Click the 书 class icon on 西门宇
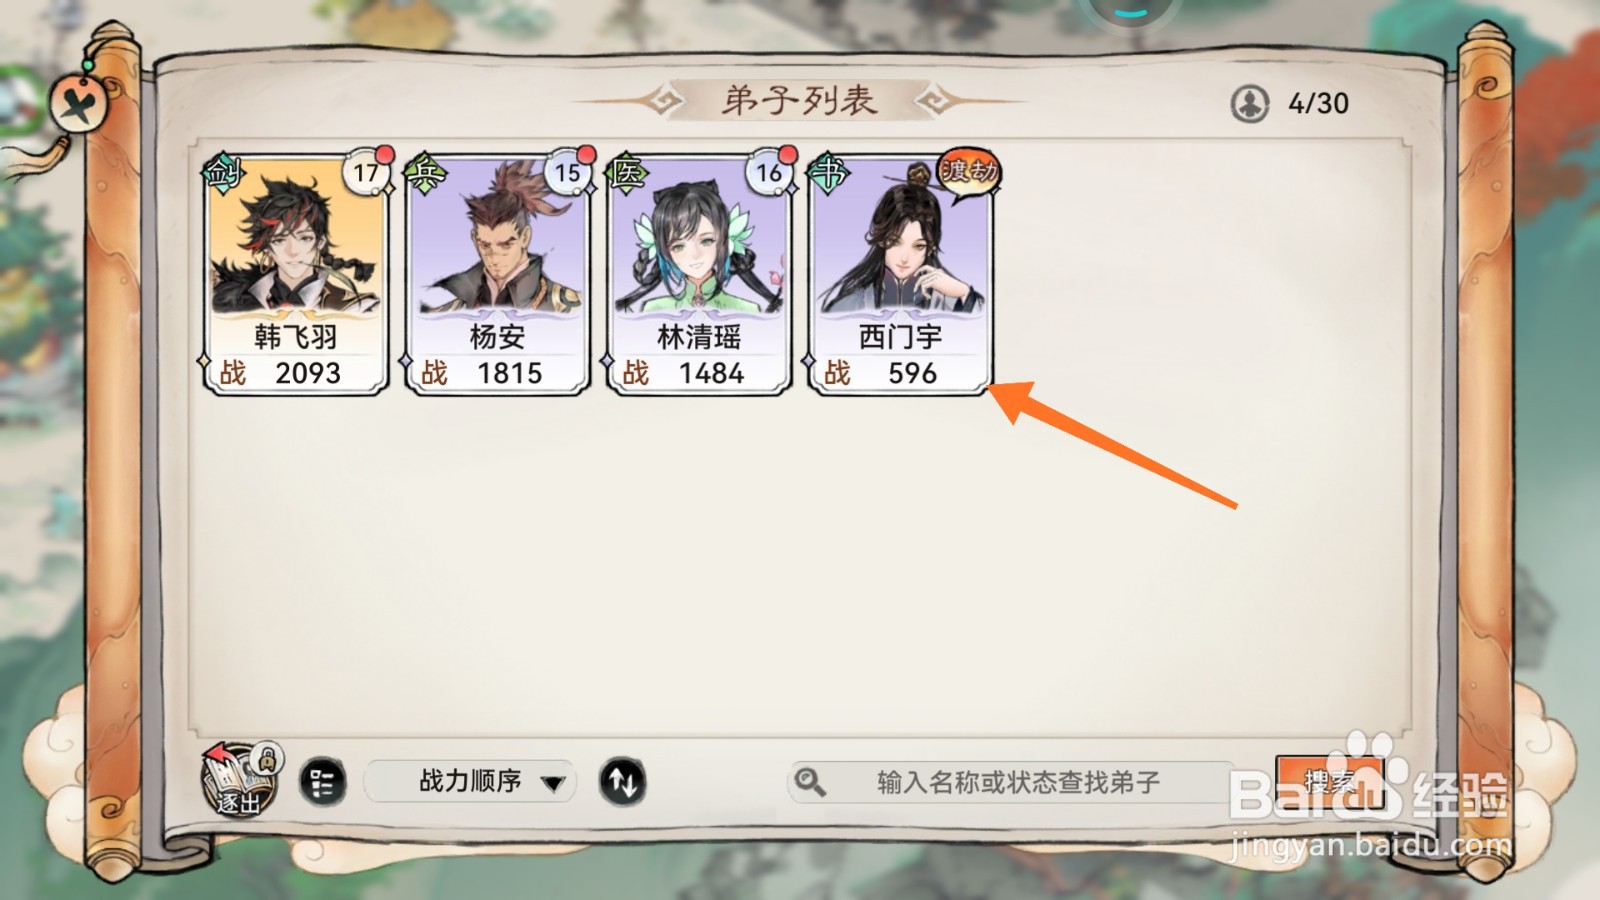Viewport: 1600px width, 900px height. [829, 173]
